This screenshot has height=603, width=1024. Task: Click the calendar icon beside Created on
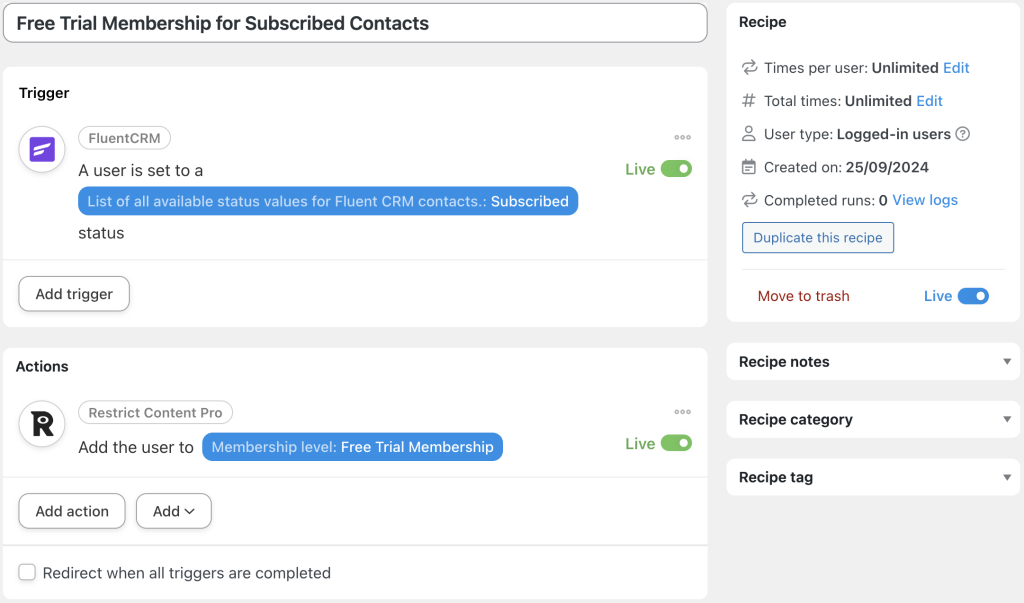pyautogui.click(x=749, y=166)
